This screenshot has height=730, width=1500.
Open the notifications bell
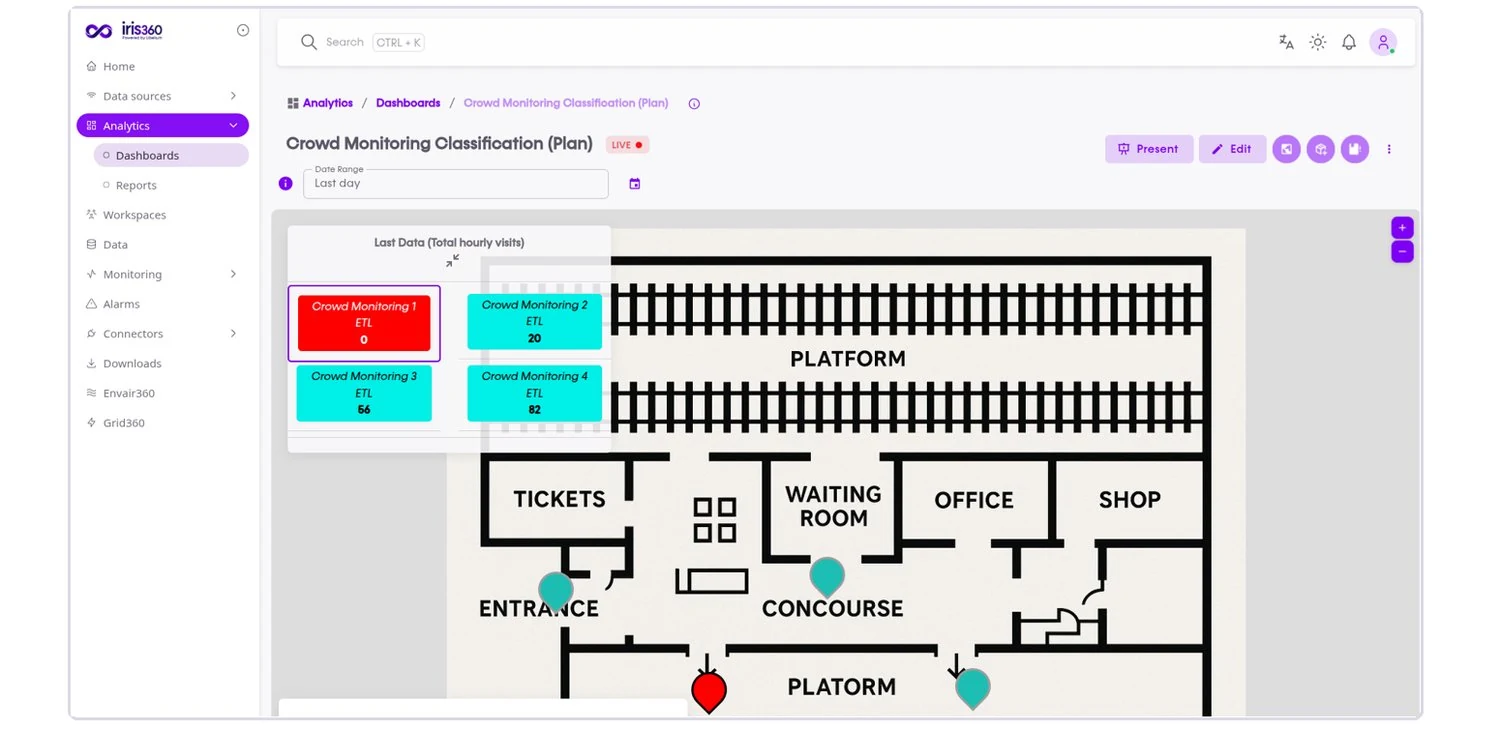1349,42
